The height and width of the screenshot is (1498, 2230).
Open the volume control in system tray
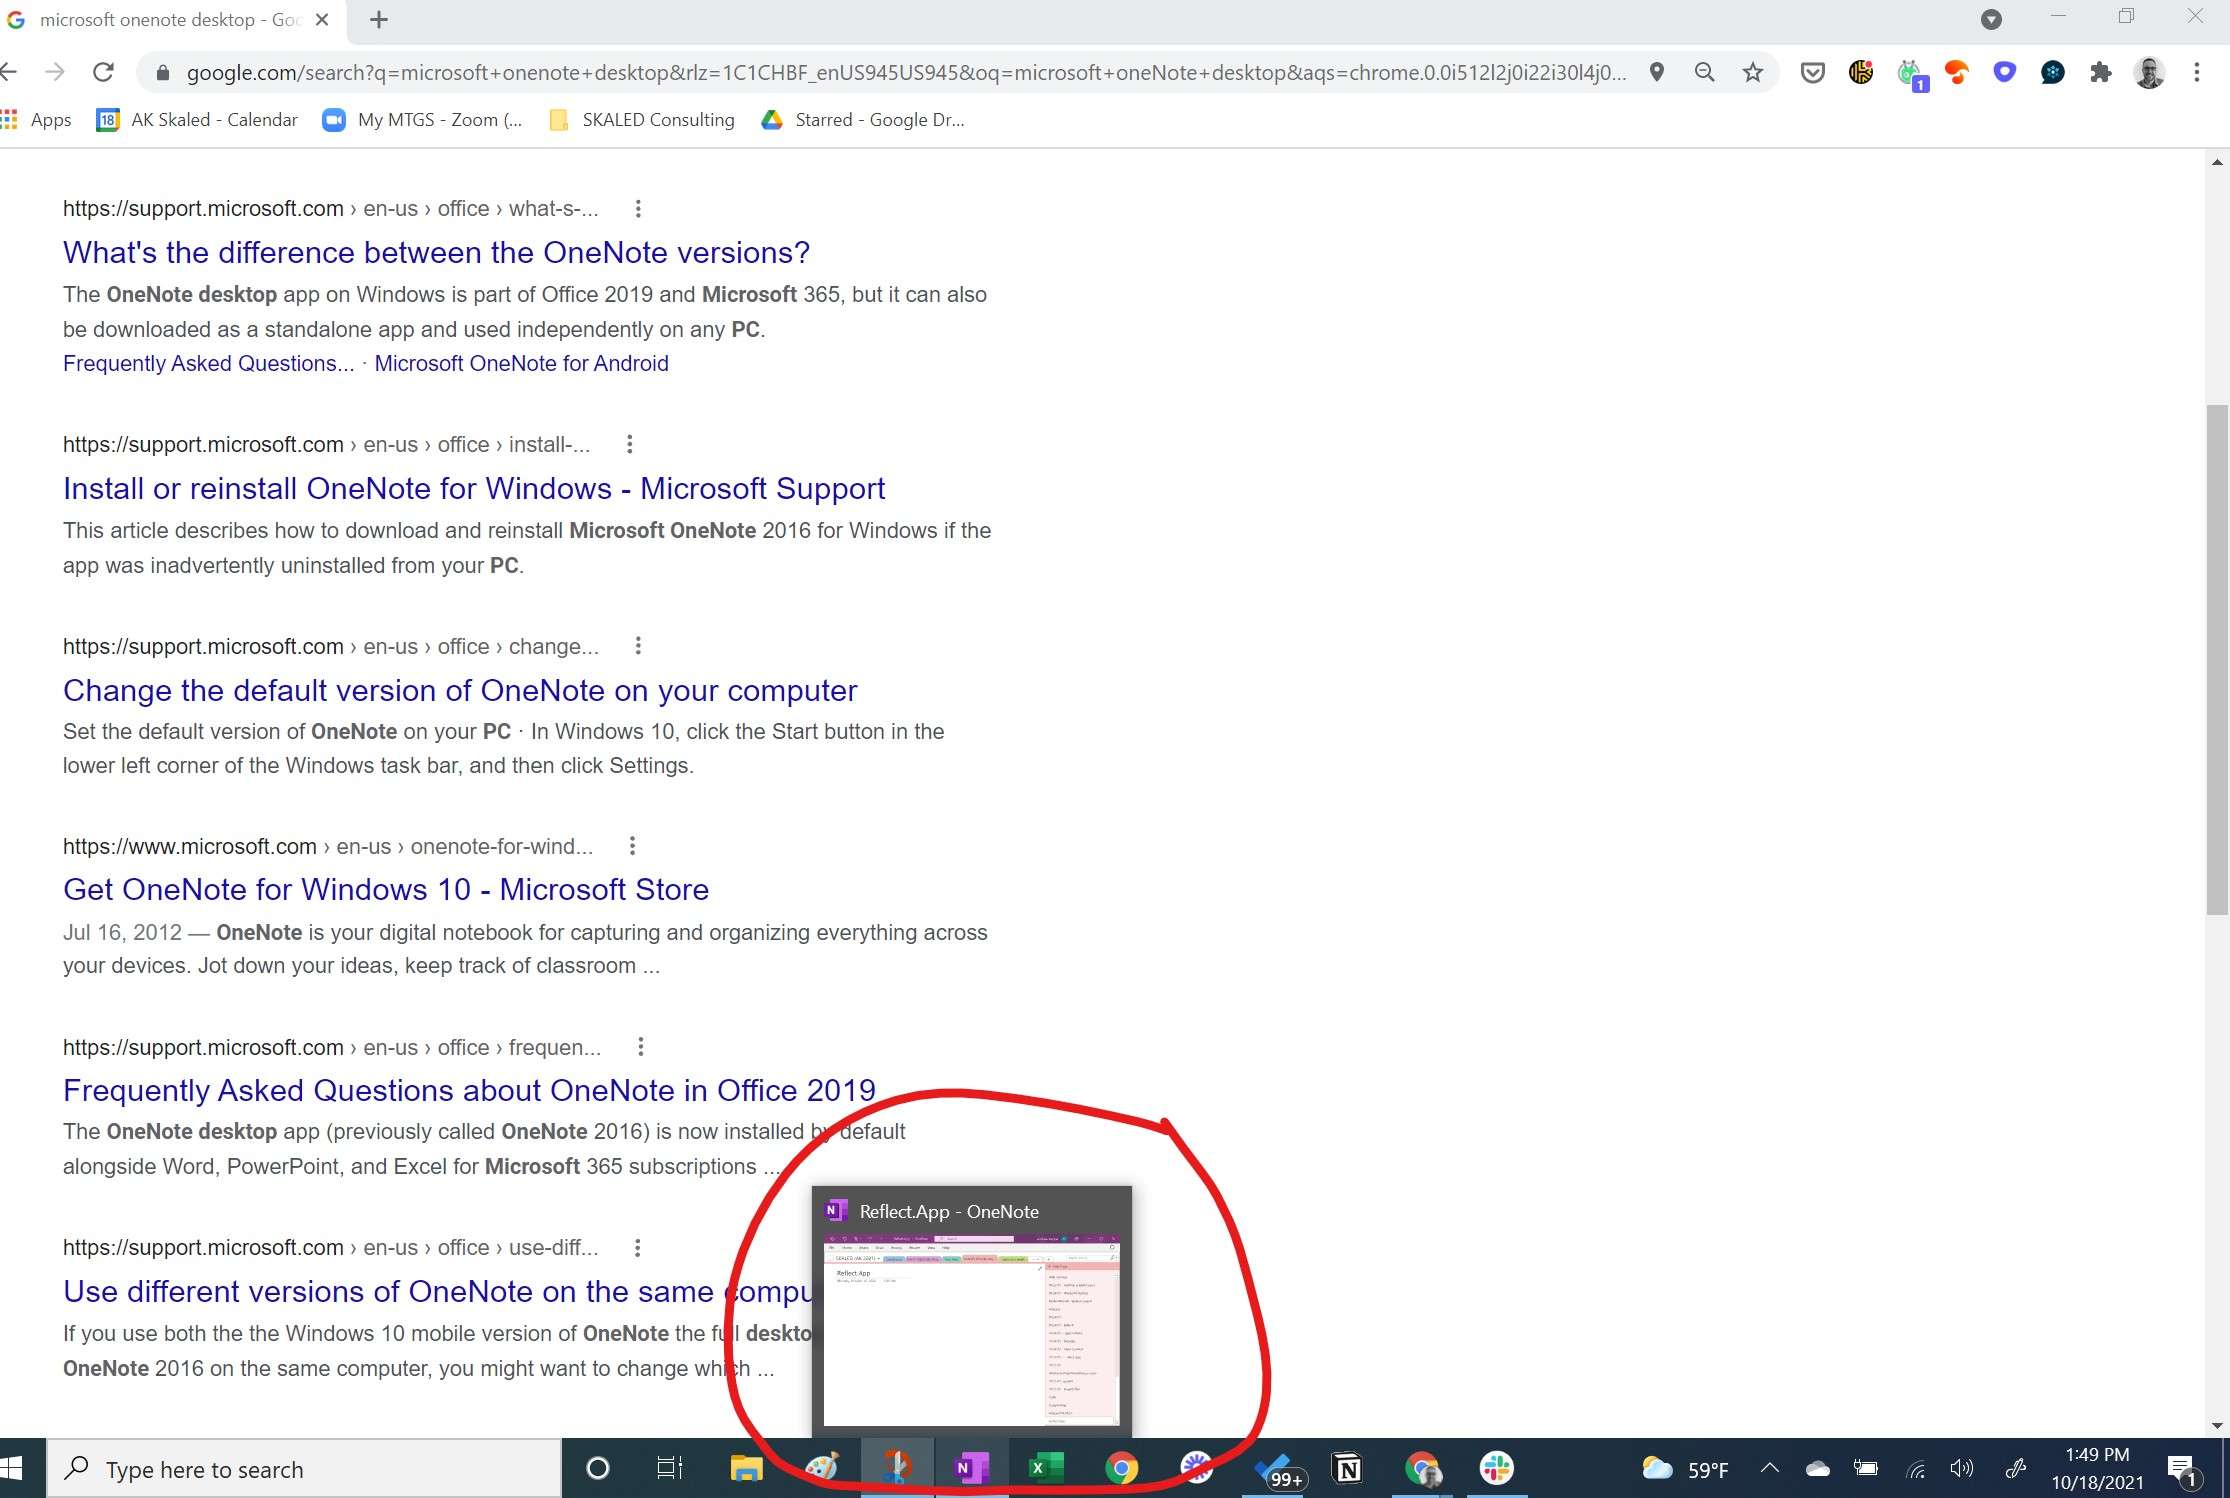tap(1962, 1469)
